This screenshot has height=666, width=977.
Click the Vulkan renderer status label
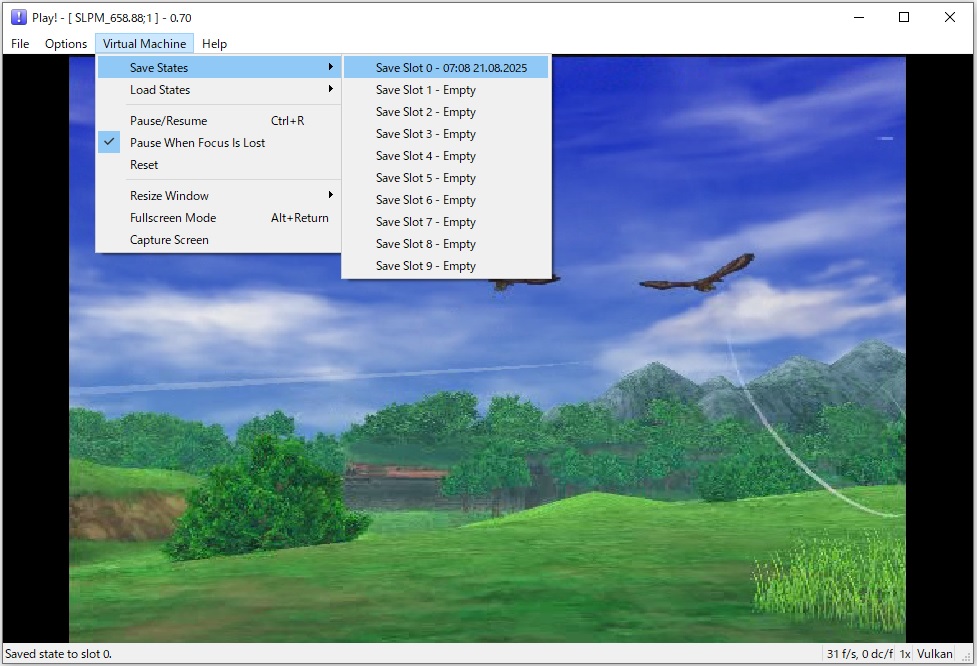[935, 654]
